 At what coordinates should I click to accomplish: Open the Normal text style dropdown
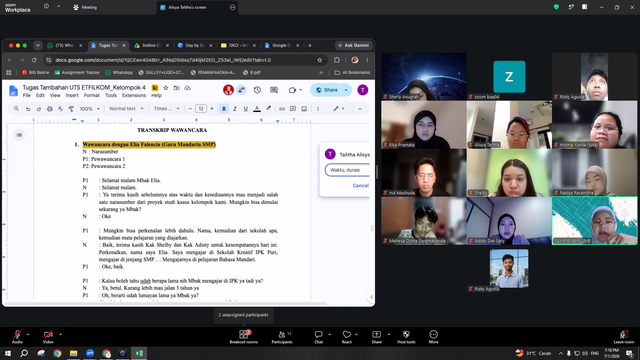tap(126, 109)
